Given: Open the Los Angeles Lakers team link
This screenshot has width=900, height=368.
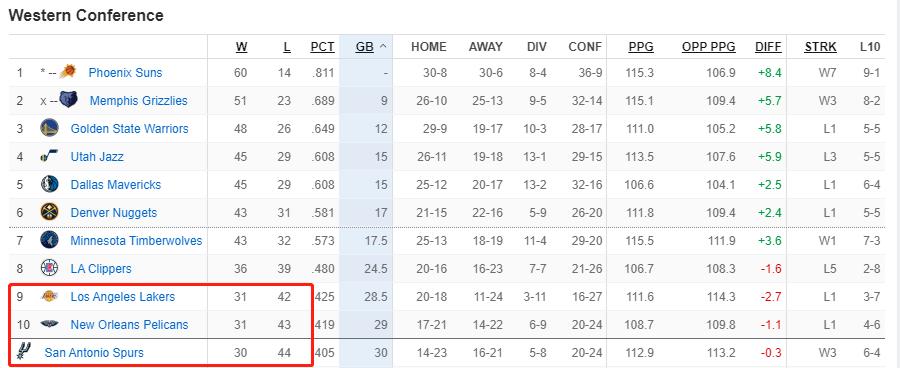Looking at the screenshot, I should point(123,297).
